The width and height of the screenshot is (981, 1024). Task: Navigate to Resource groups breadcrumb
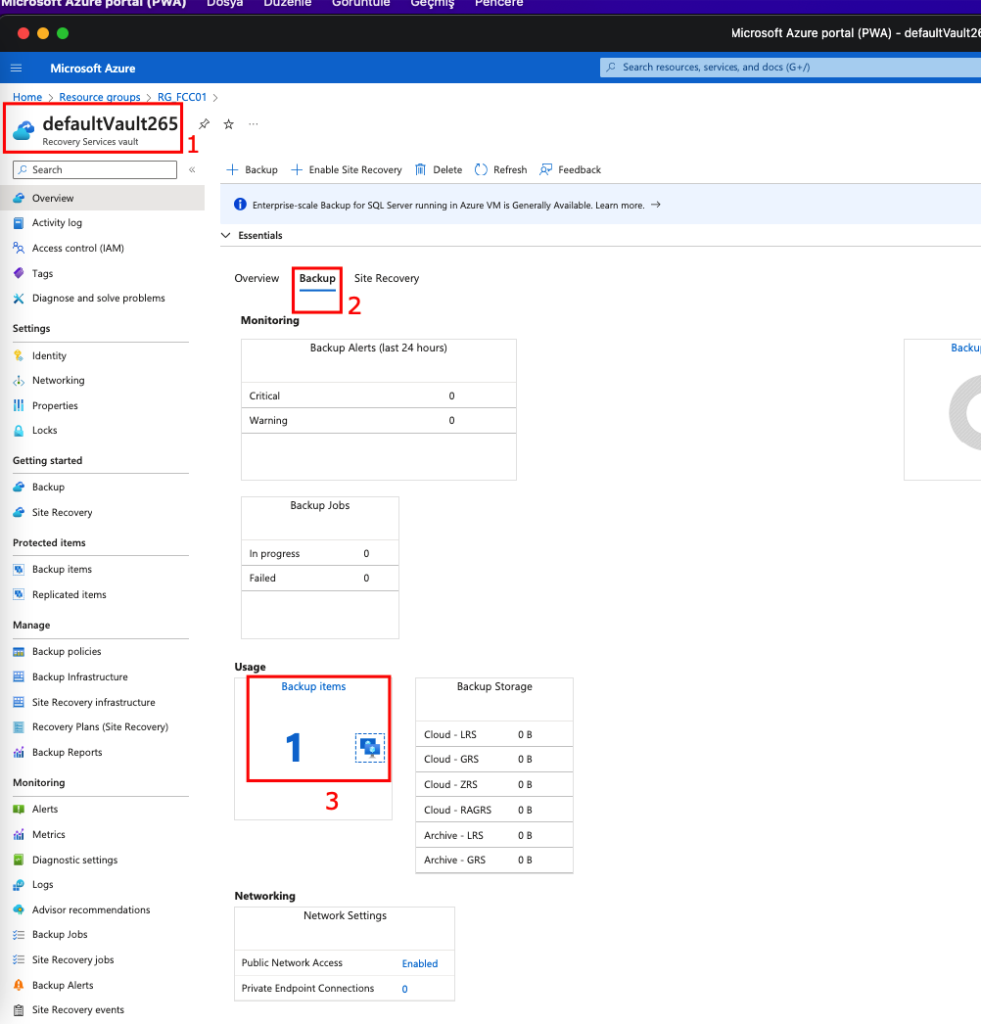click(x=100, y=97)
